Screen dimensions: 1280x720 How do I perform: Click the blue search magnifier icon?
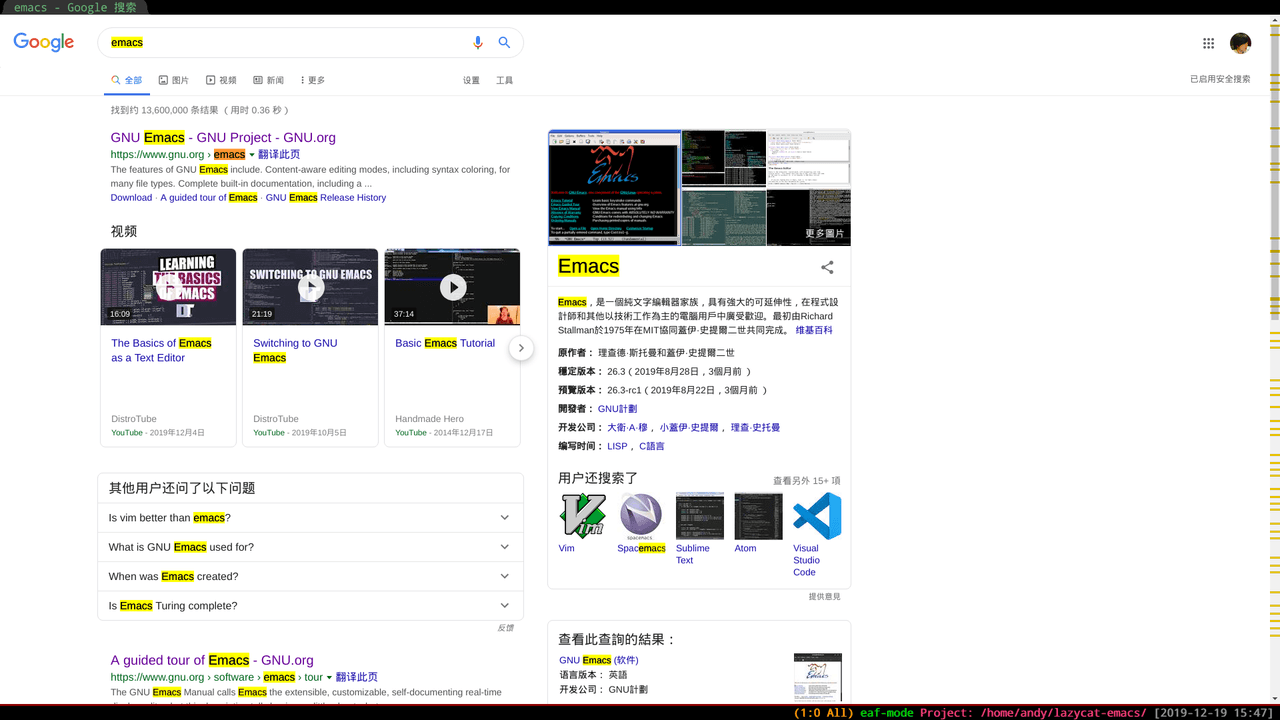[505, 43]
